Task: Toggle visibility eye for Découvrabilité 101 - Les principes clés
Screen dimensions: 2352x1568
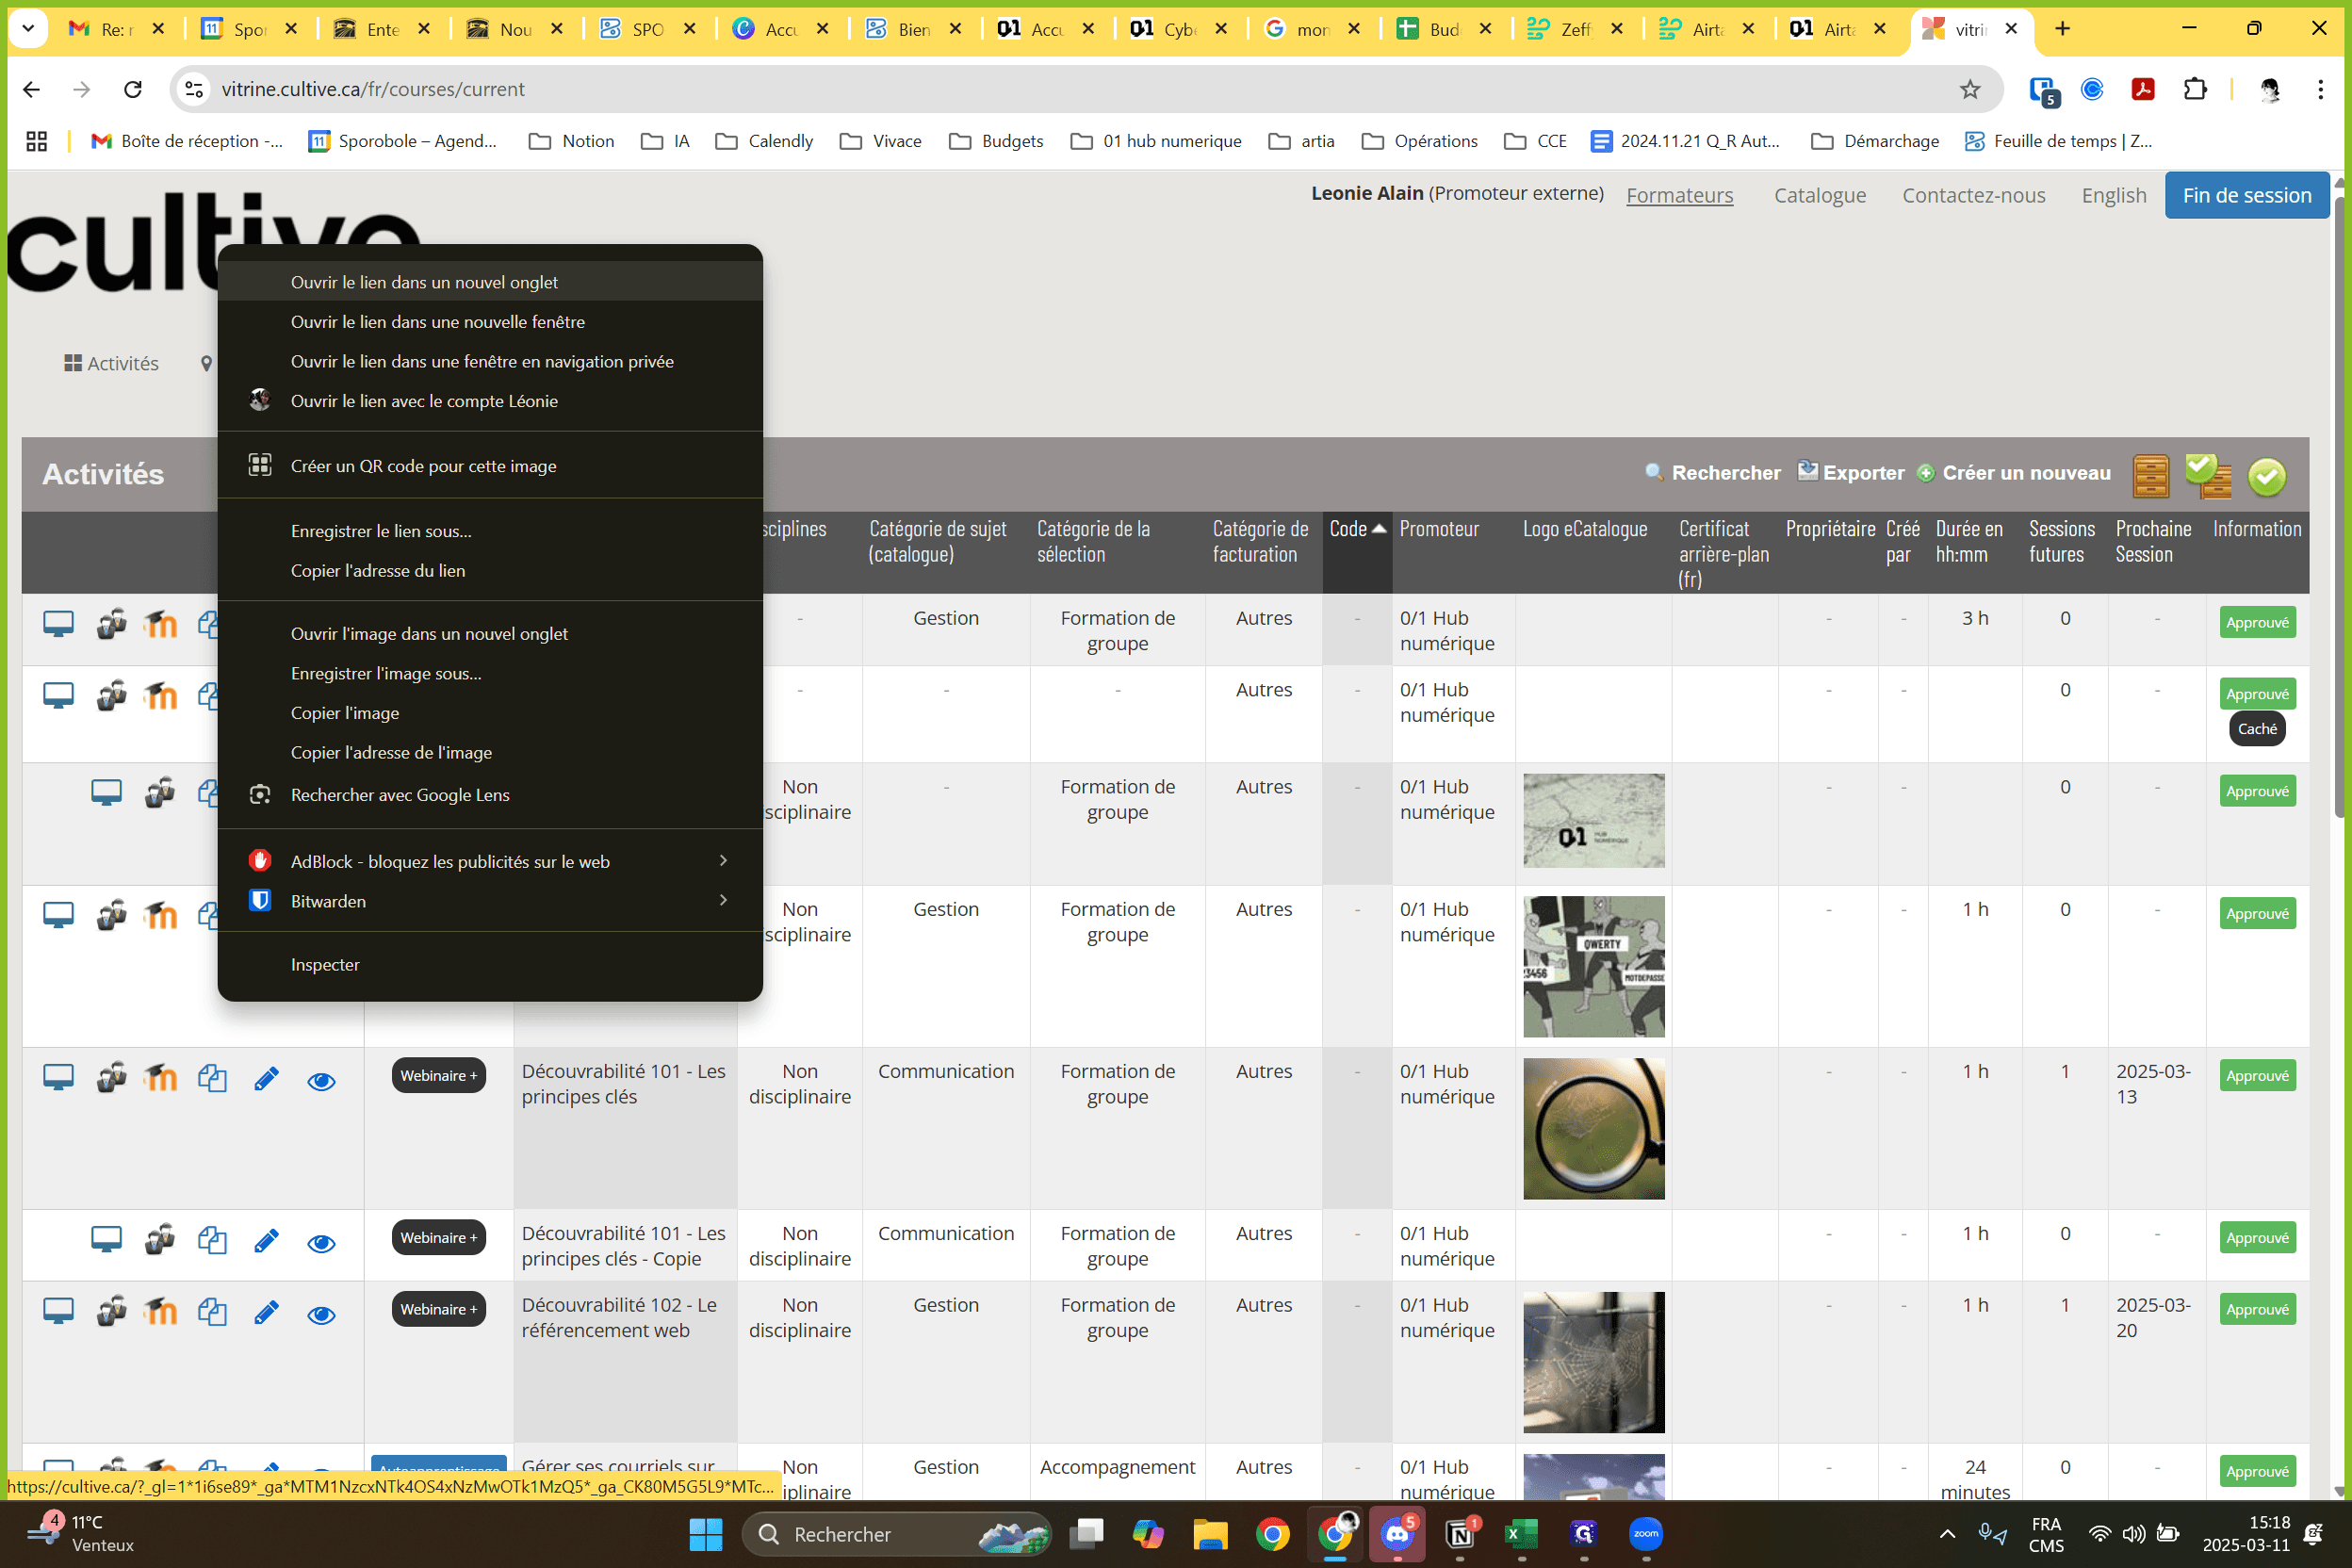Action: click(321, 1081)
